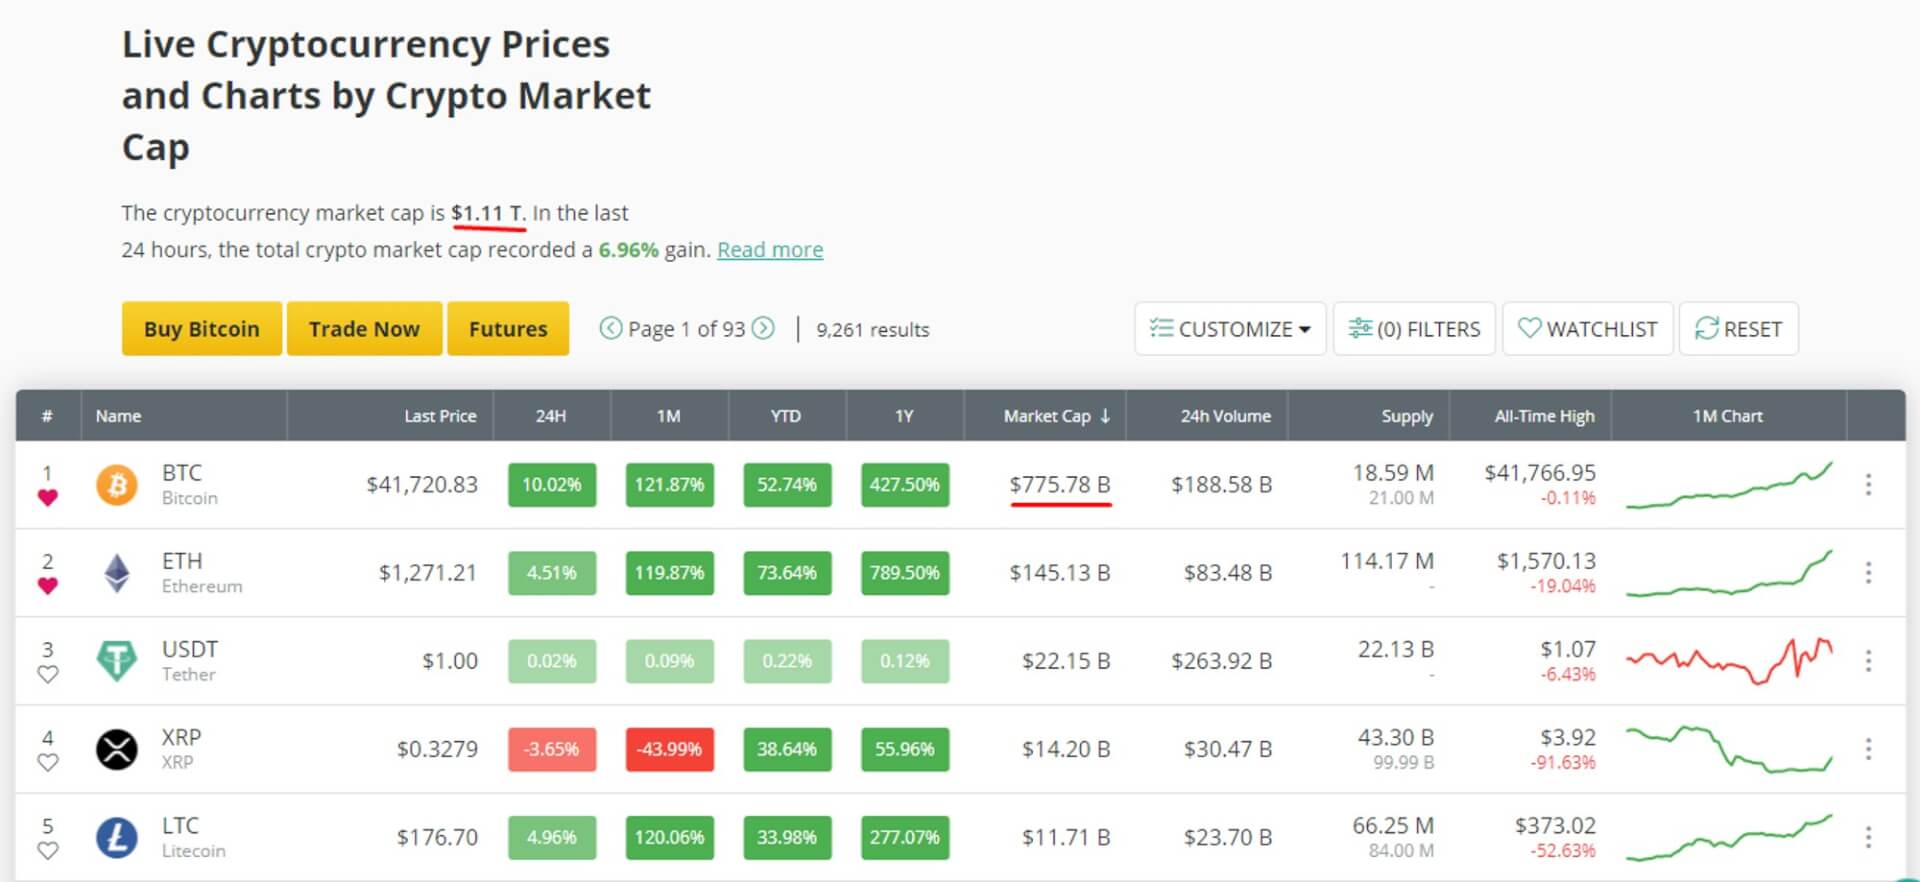1920x882 pixels.
Task: Click the 1M Chart column header
Action: click(1728, 416)
